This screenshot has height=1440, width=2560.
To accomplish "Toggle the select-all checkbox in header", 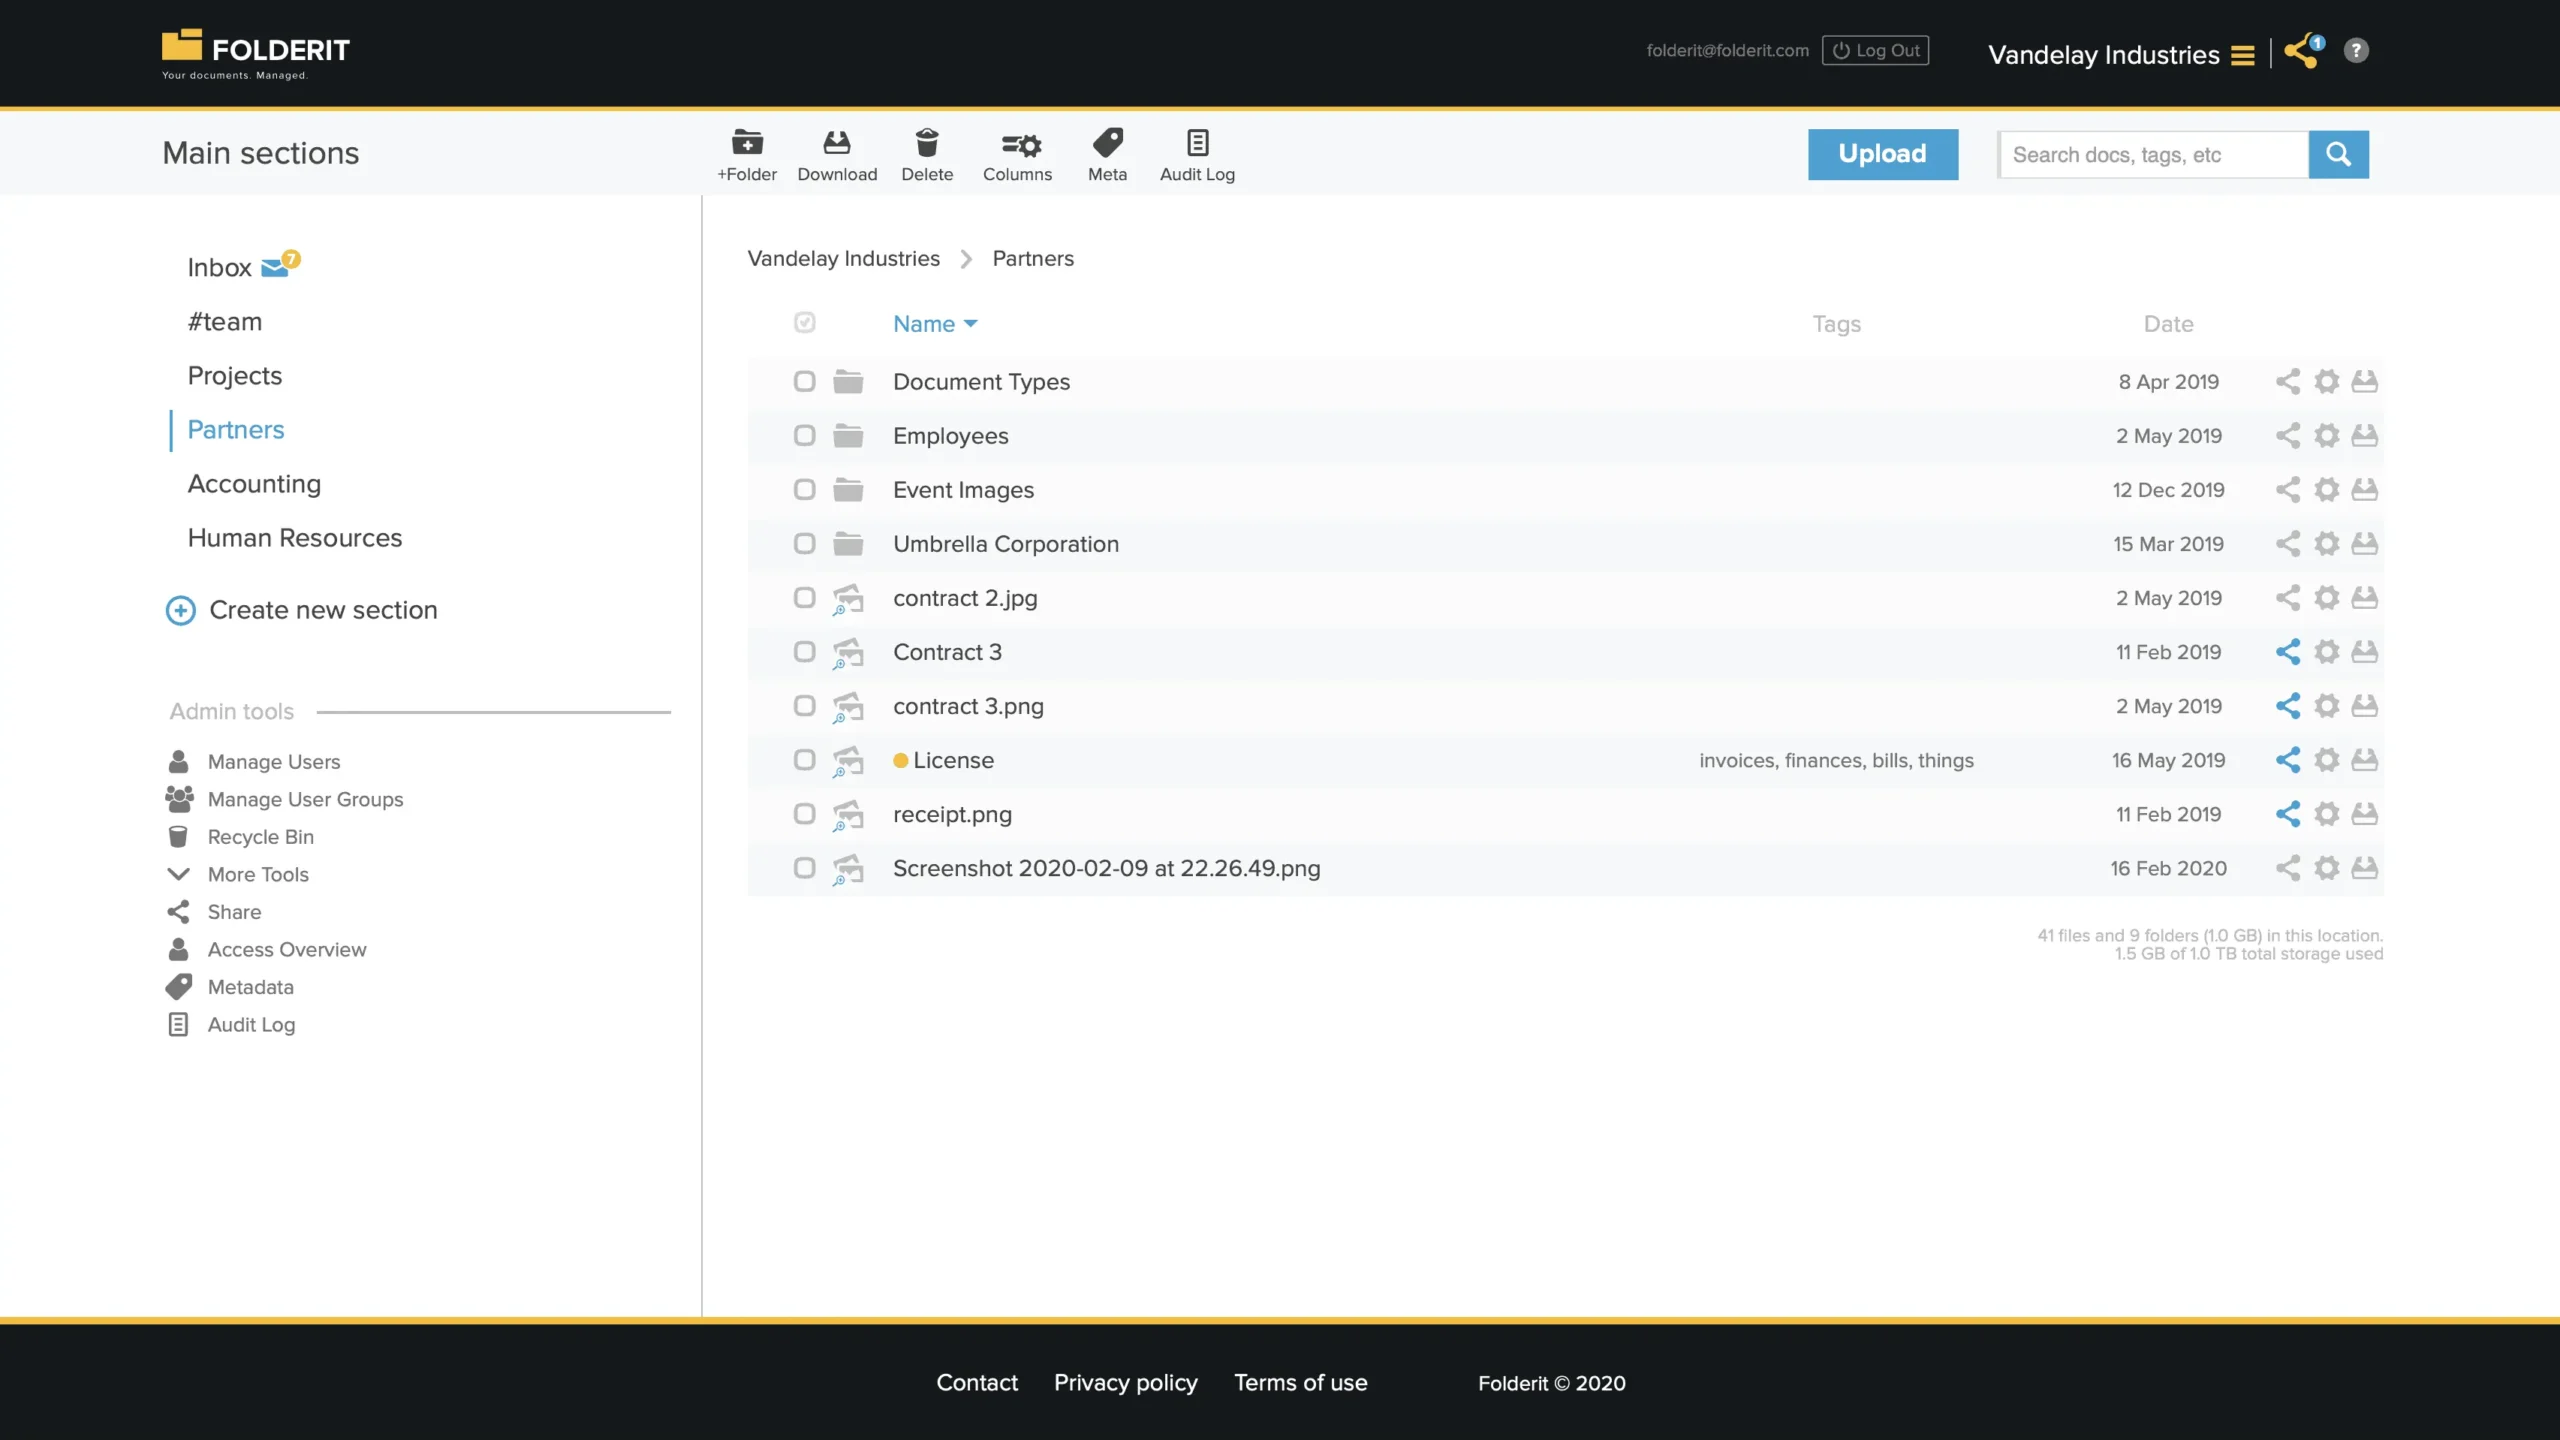I will pos(804,322).
